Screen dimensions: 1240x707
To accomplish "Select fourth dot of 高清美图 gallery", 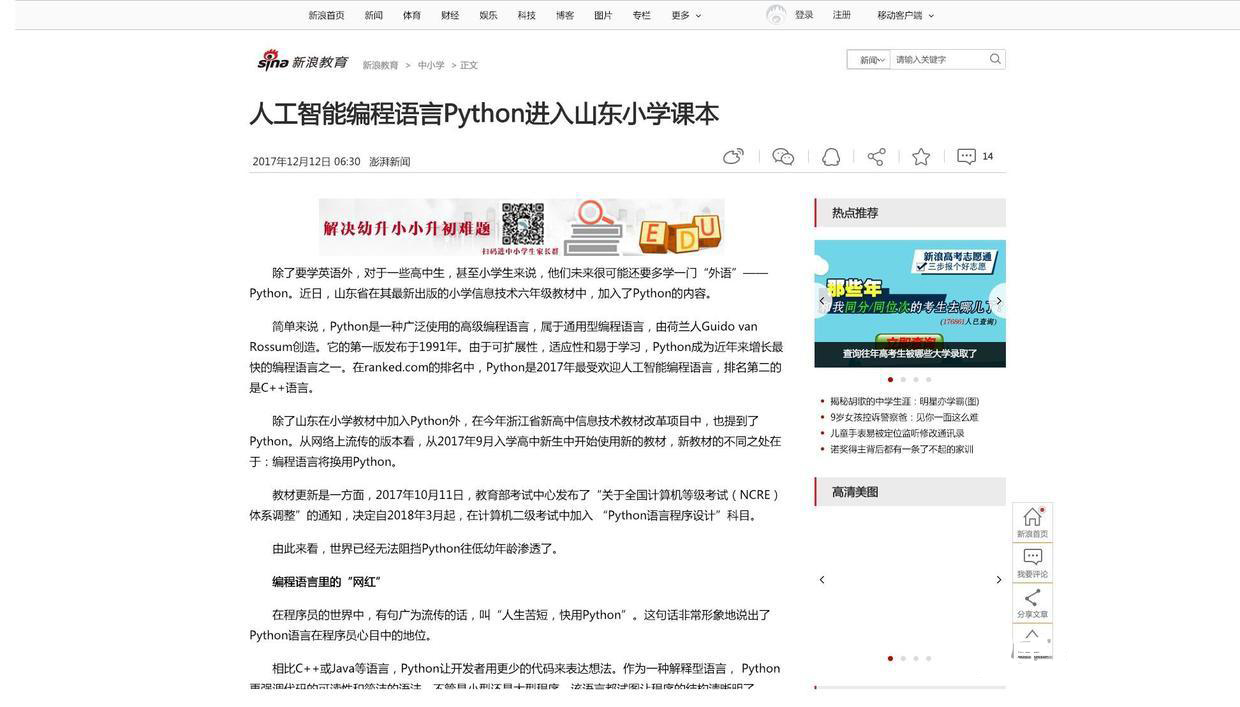I will pos(928,658).
